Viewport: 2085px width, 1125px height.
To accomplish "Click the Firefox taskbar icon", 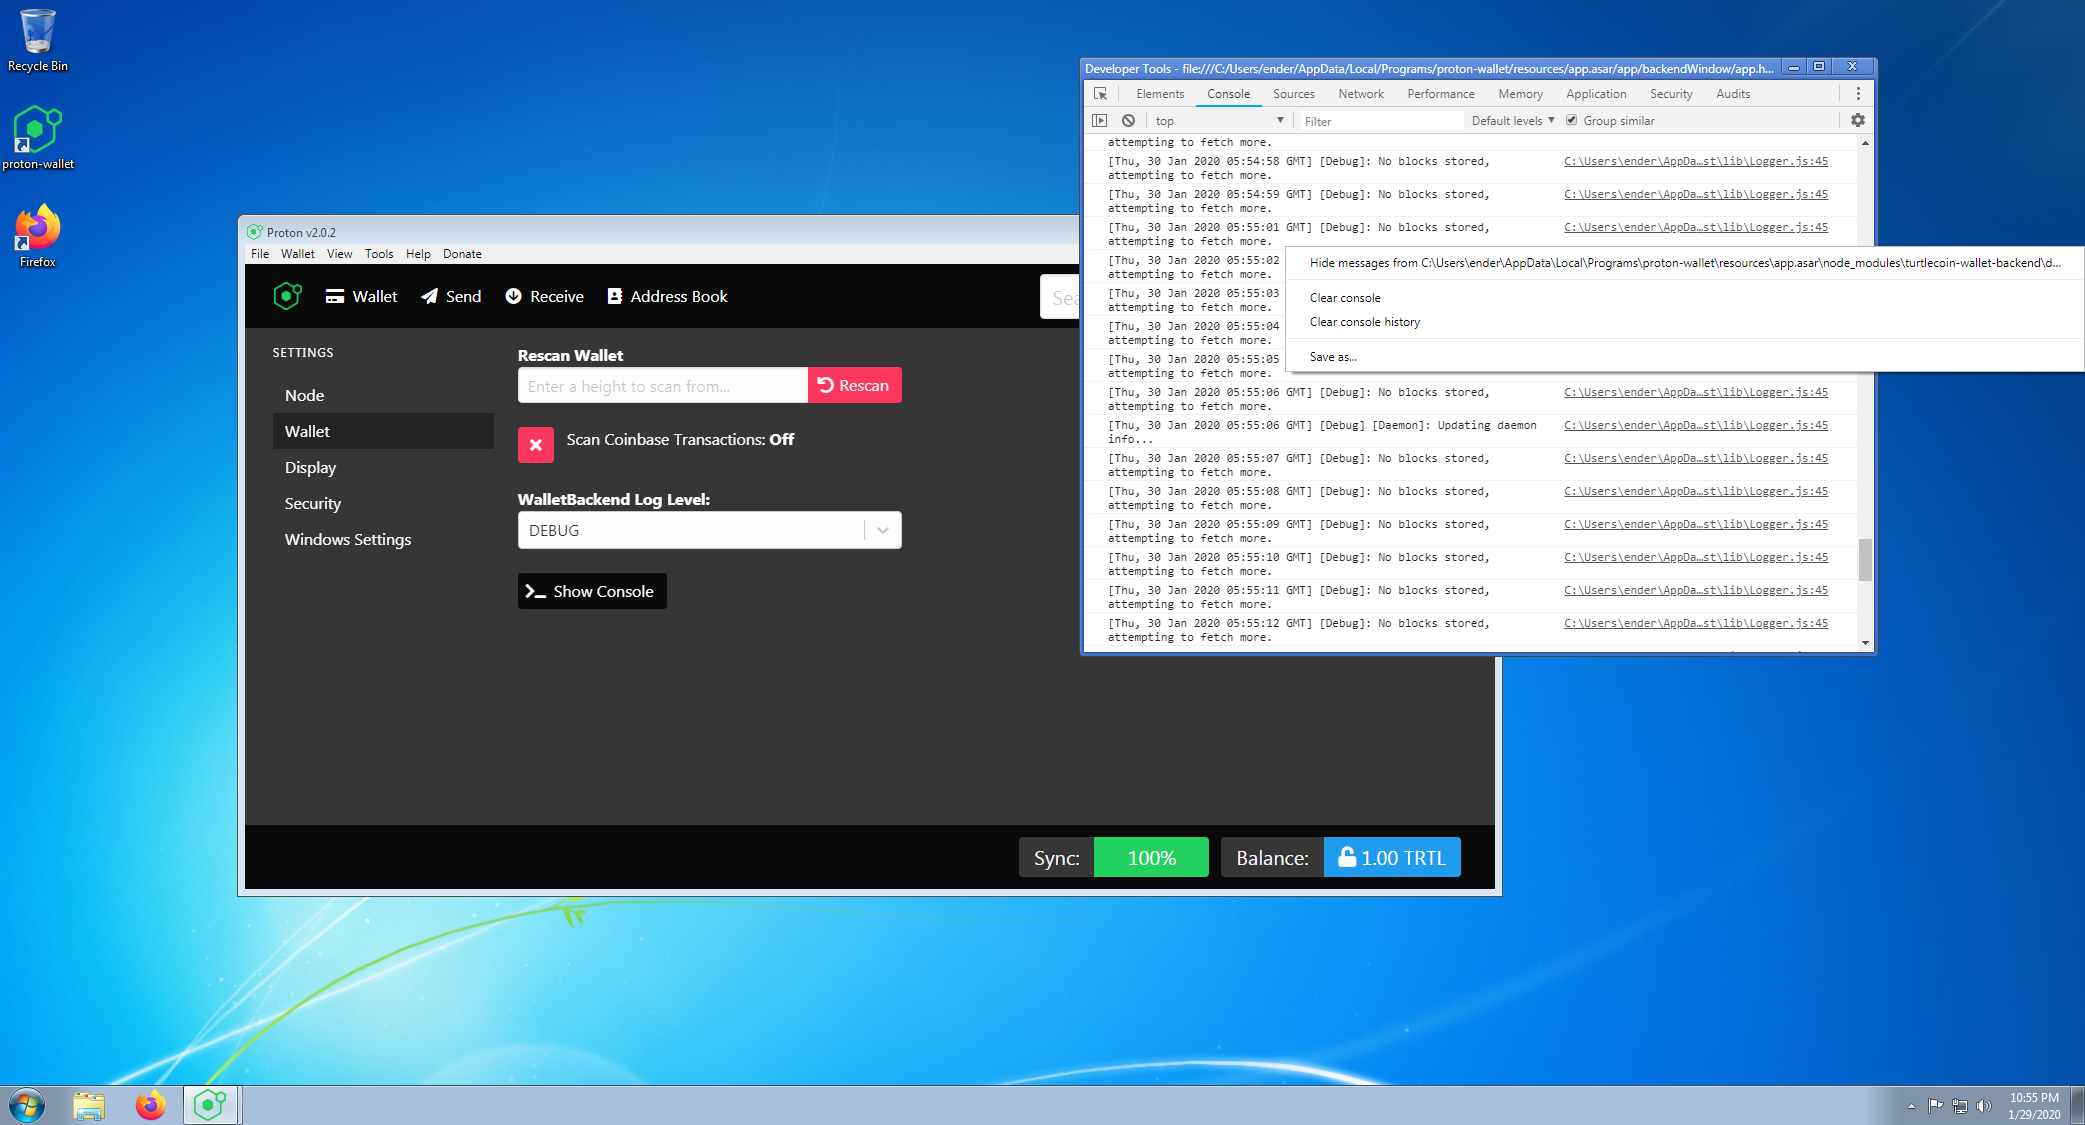I will 150,1106.
